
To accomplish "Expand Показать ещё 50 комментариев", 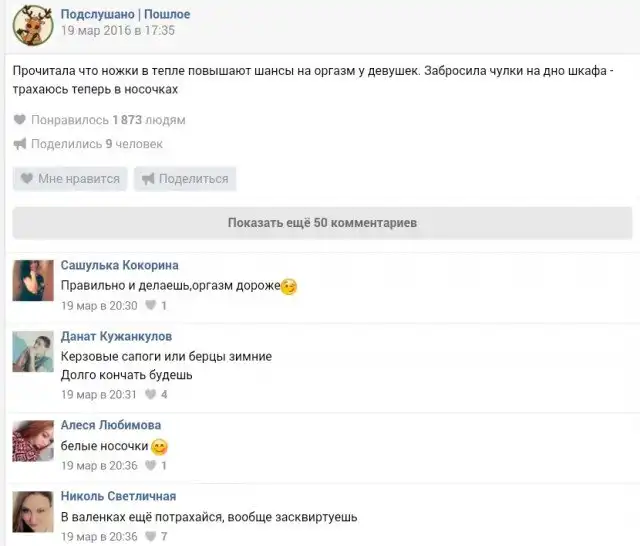I will [x=322, y=223].
